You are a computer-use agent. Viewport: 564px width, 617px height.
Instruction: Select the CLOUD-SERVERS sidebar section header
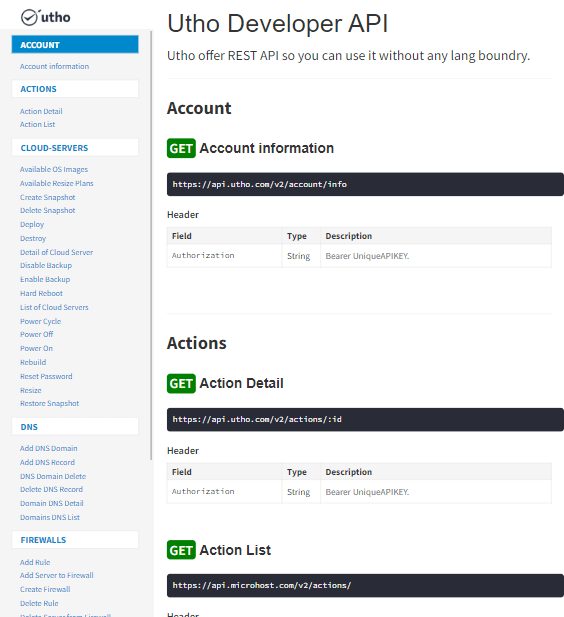(75, 148)
